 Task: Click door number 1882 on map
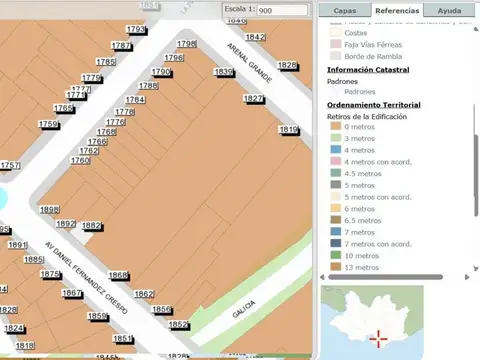point(92,226)
